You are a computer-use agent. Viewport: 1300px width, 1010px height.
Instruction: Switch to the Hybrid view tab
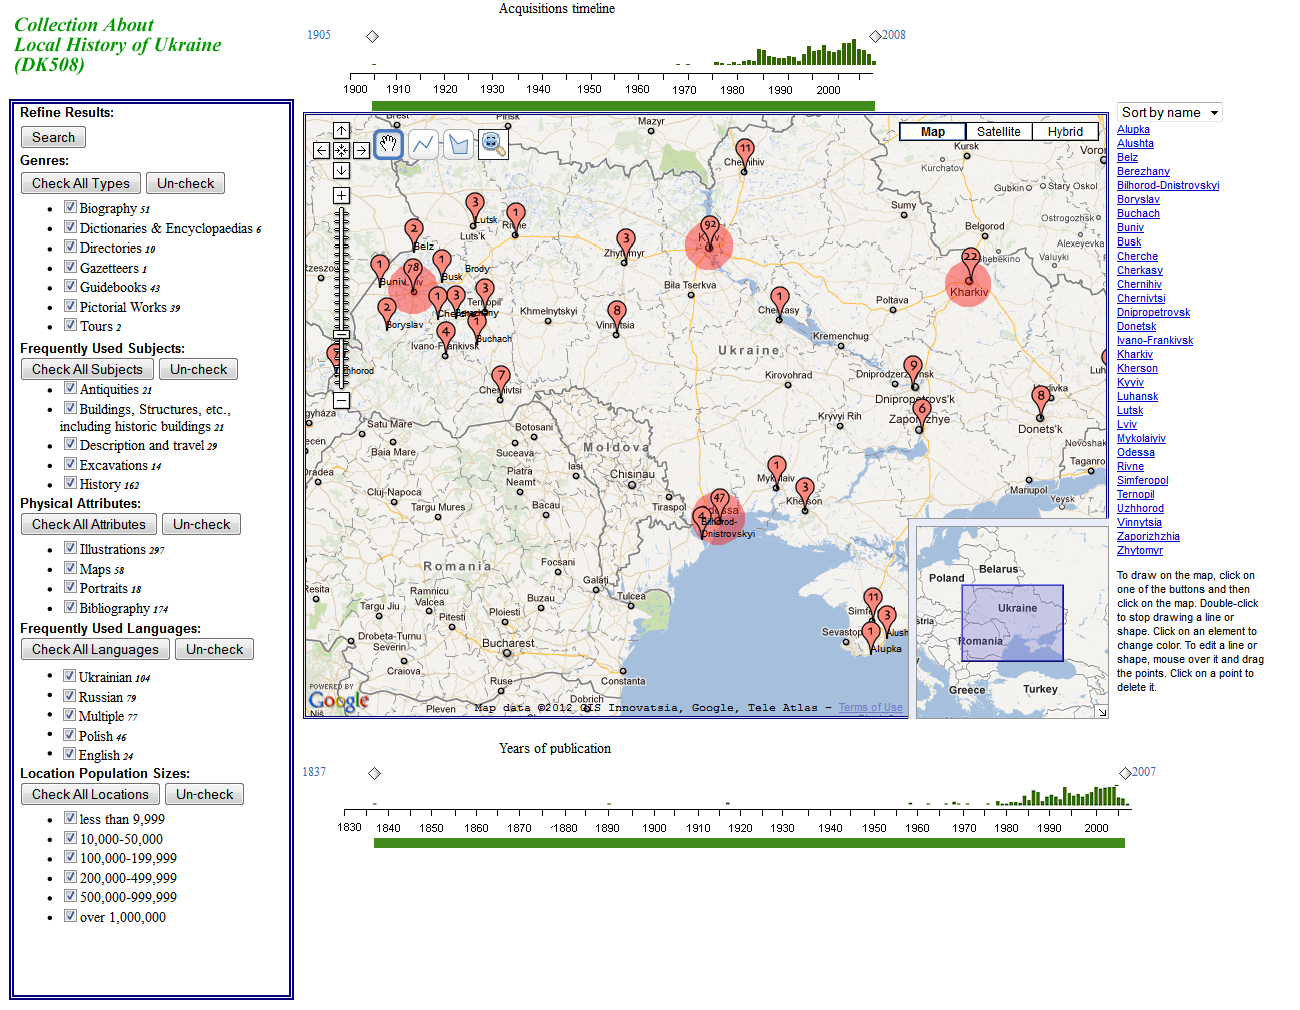click(1066, 131)
